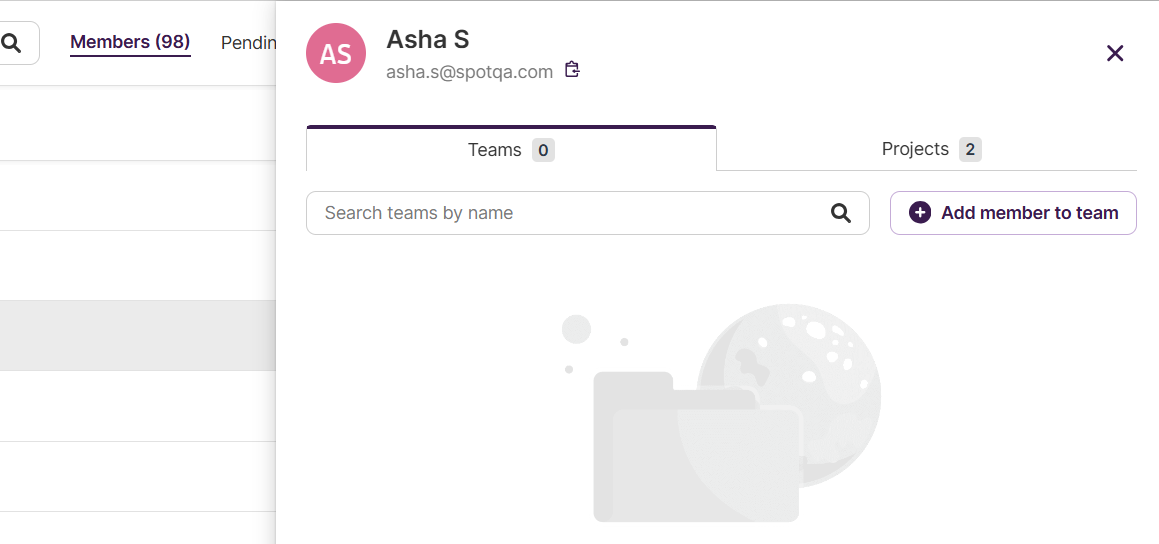Image resolution: width=1159 pixels, height=544 pixels.
Task: Open the Pending tab
Action: 248,43
